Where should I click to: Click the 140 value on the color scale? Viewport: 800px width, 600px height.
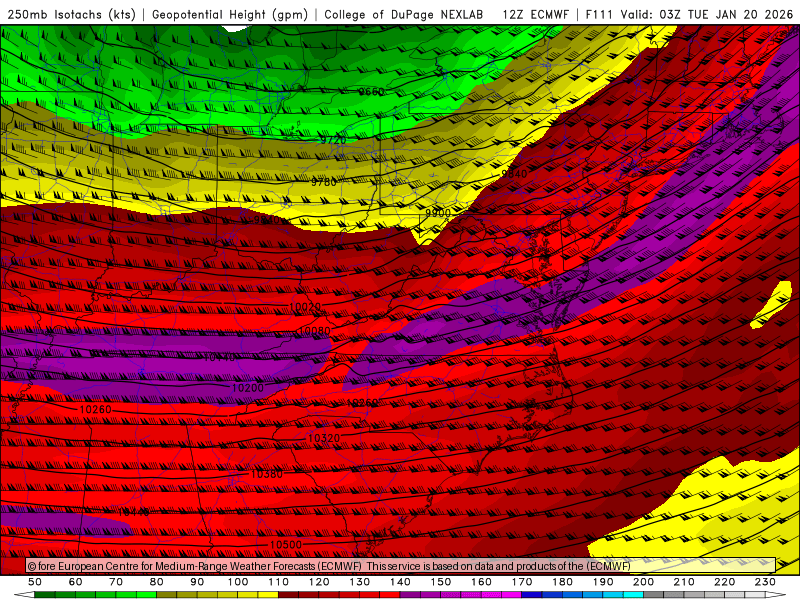pos(400,582)
